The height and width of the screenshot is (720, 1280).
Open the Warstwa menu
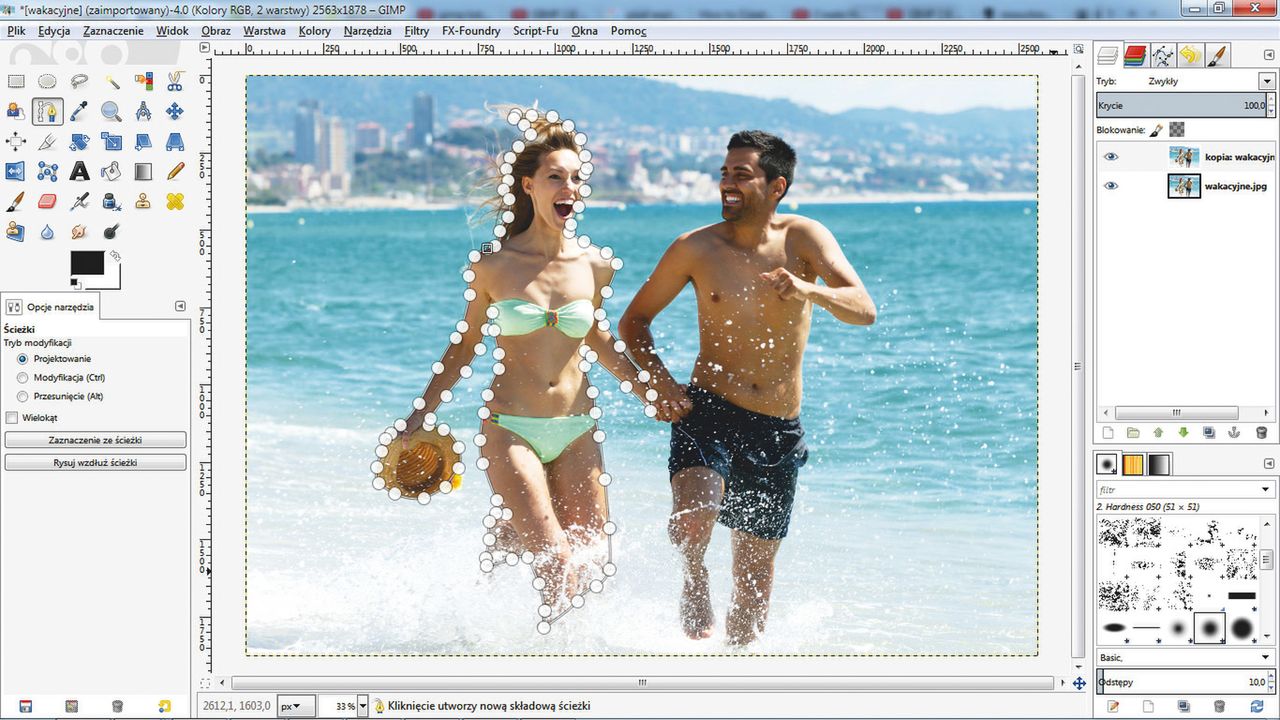264,31
